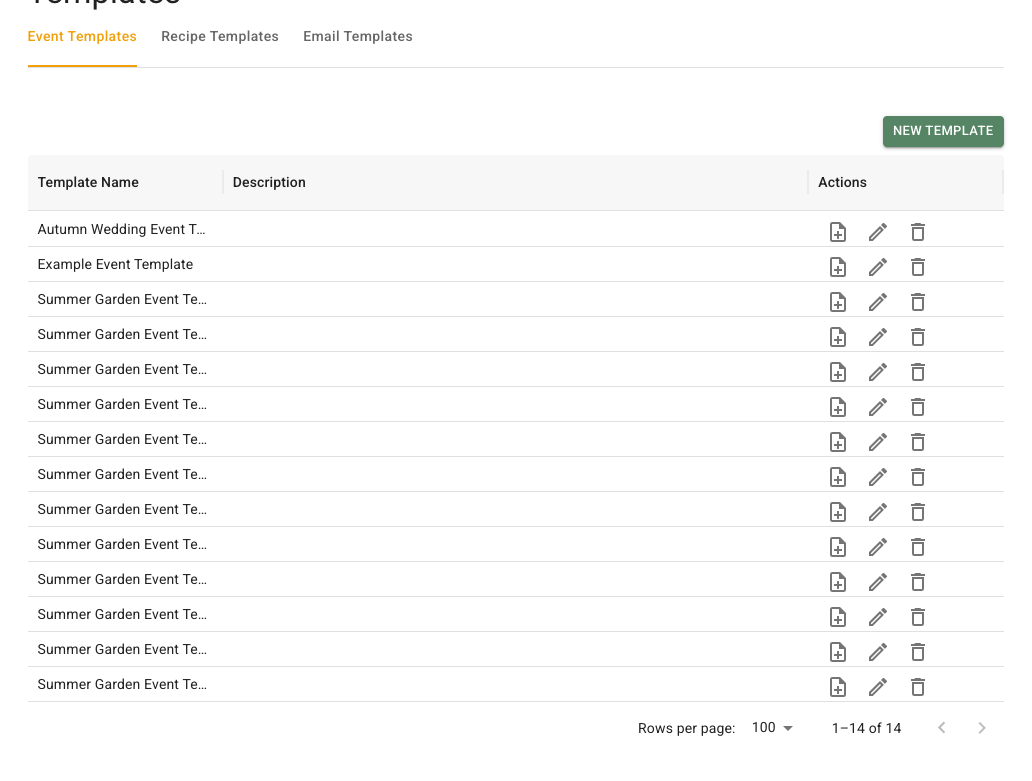This screenshot has height=781, width=1032.
Task: Switch to the Event Templates tab
Action: [x=82, y=36]
